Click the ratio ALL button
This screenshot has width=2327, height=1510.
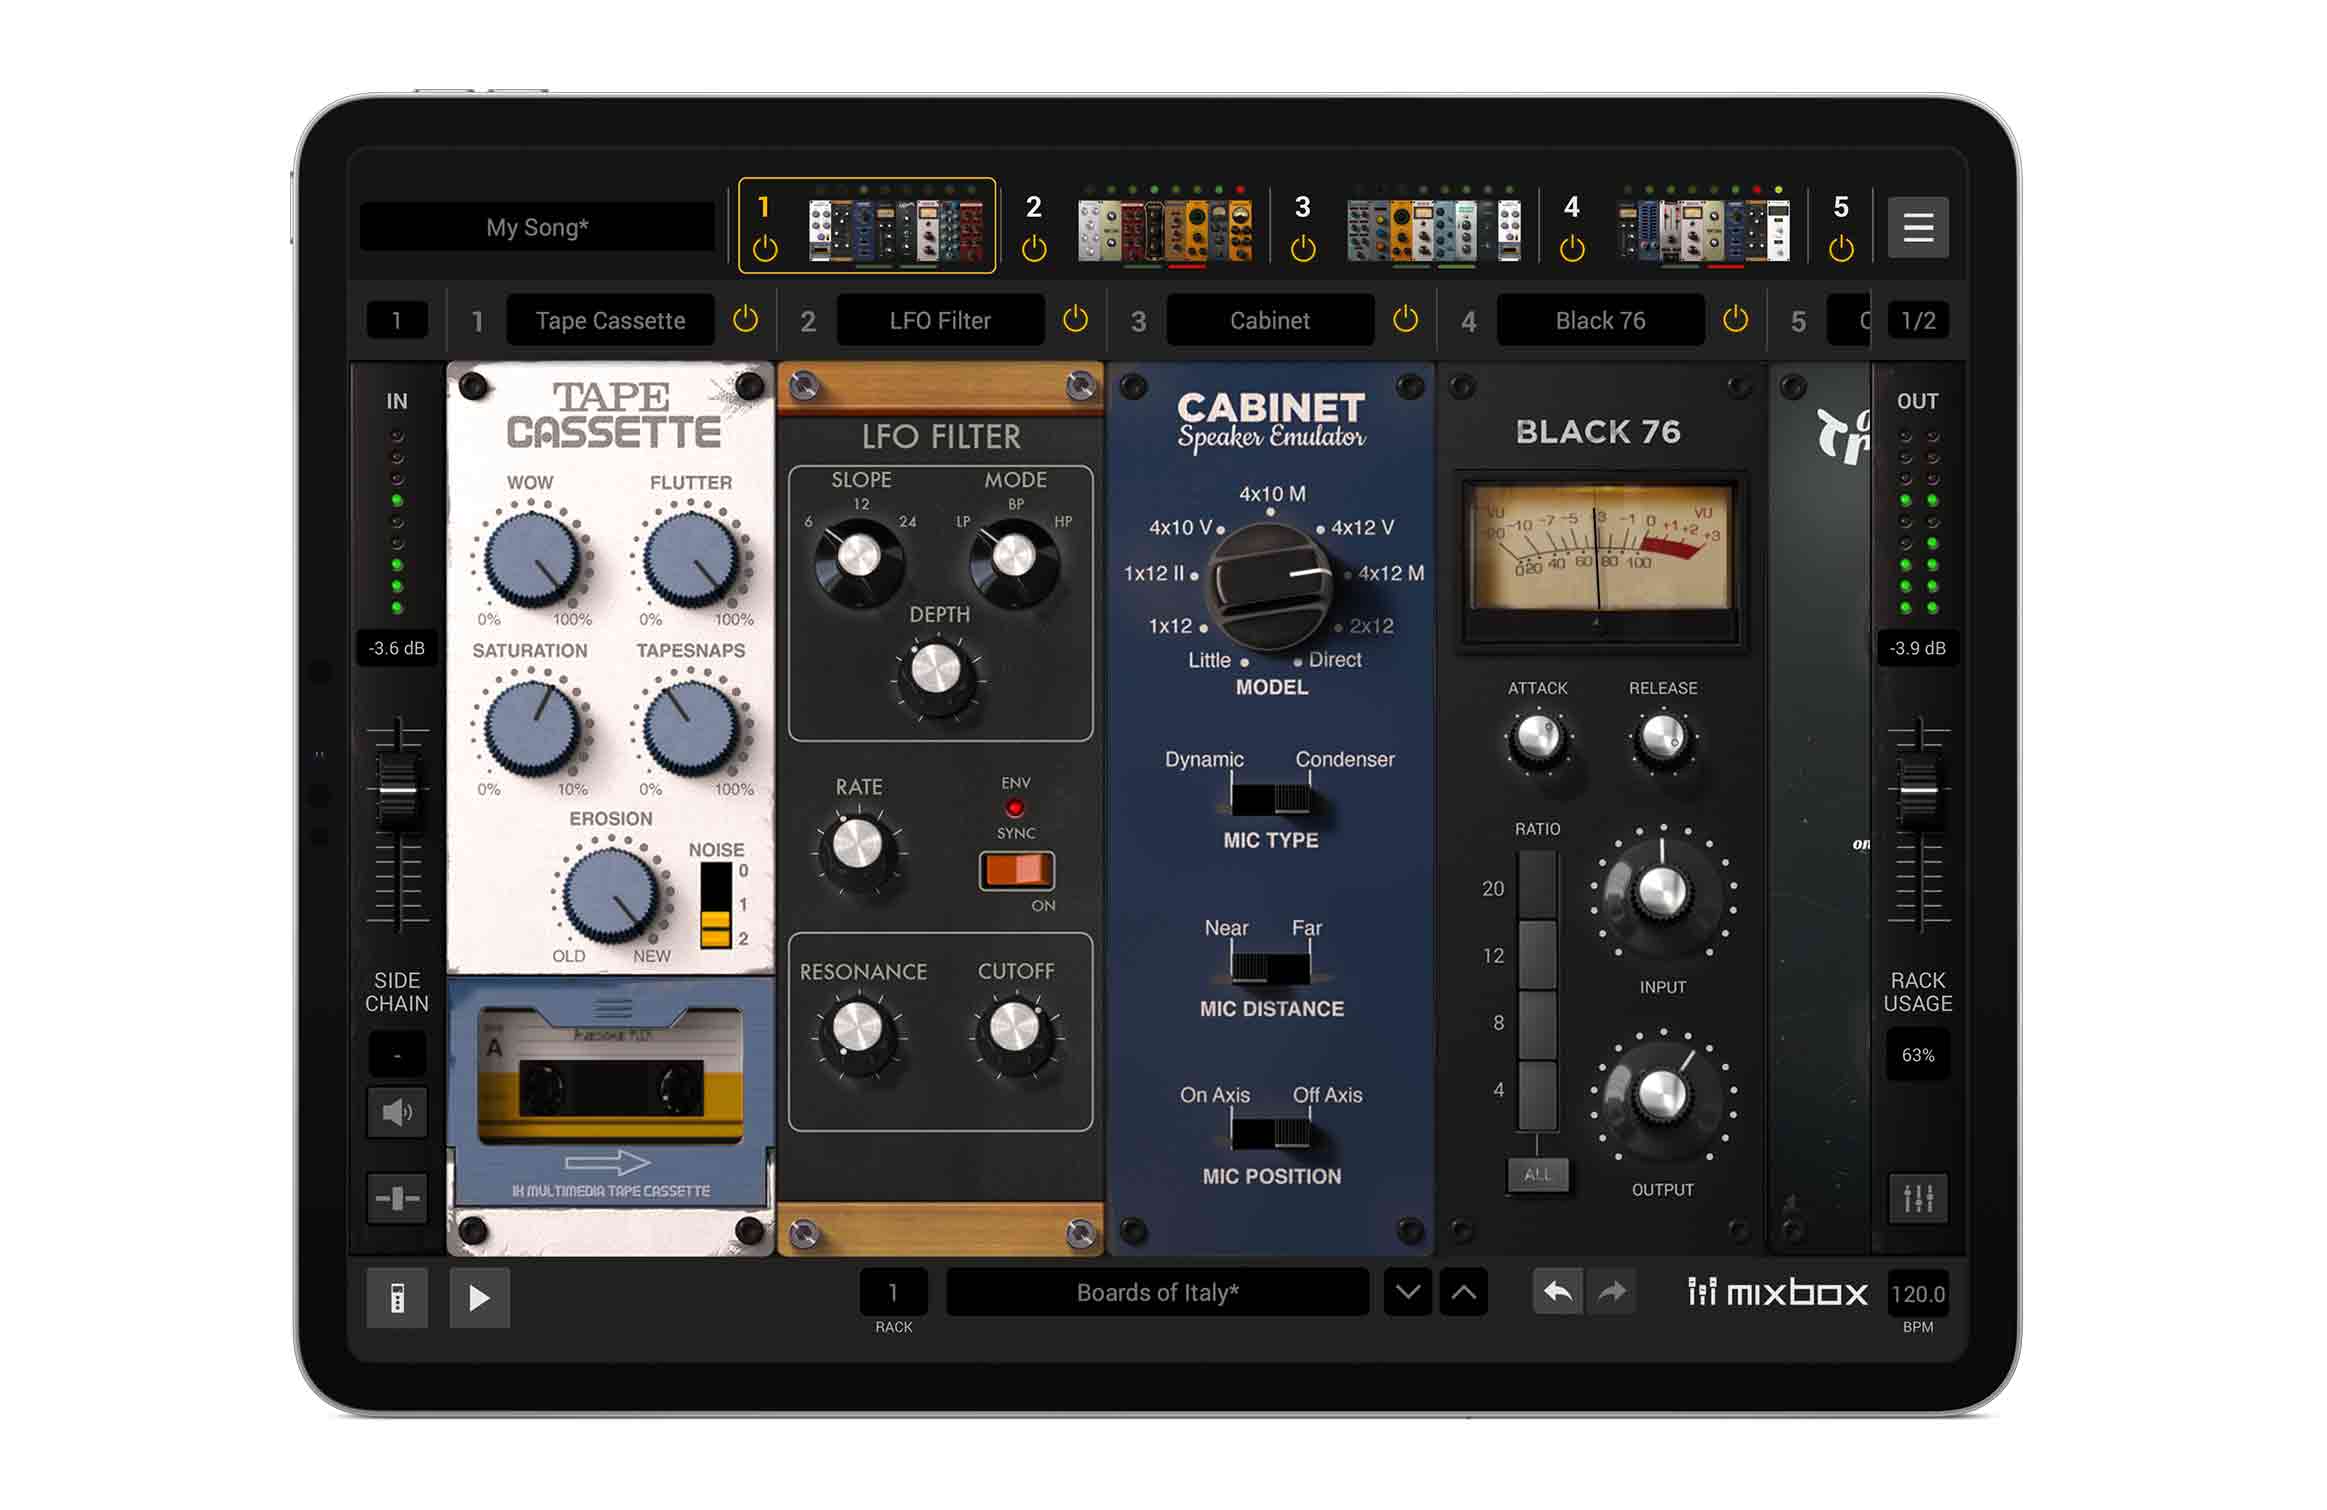1538,1175
